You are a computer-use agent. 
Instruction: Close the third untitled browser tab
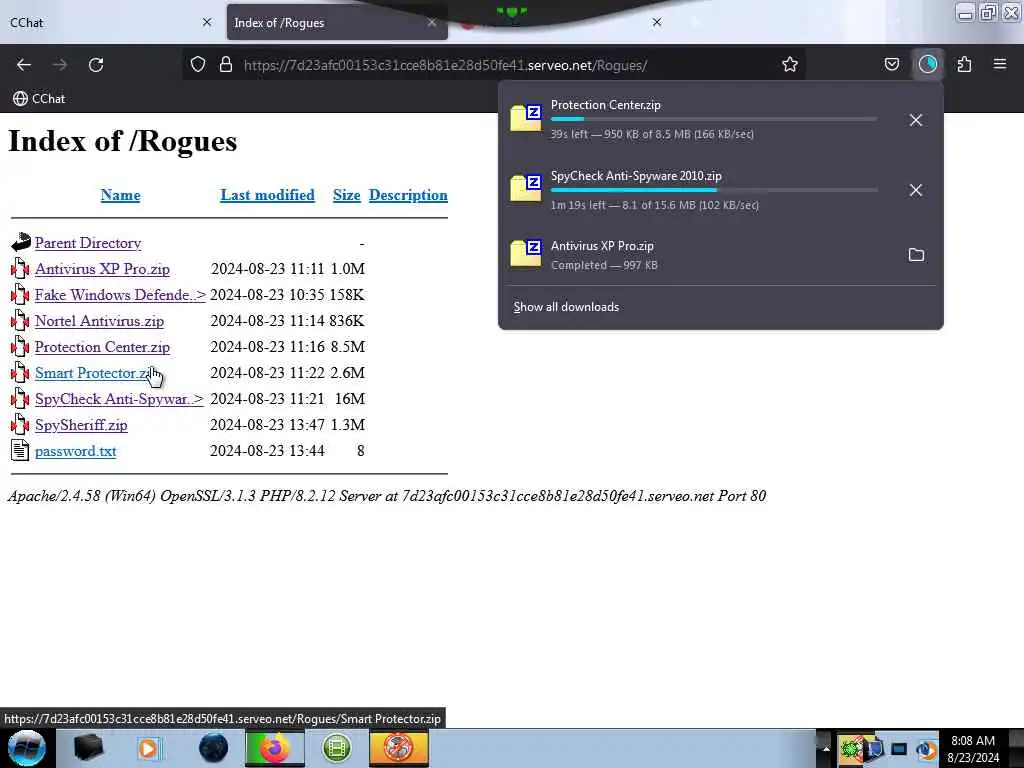pyautogui.click(x=657, y=22)
